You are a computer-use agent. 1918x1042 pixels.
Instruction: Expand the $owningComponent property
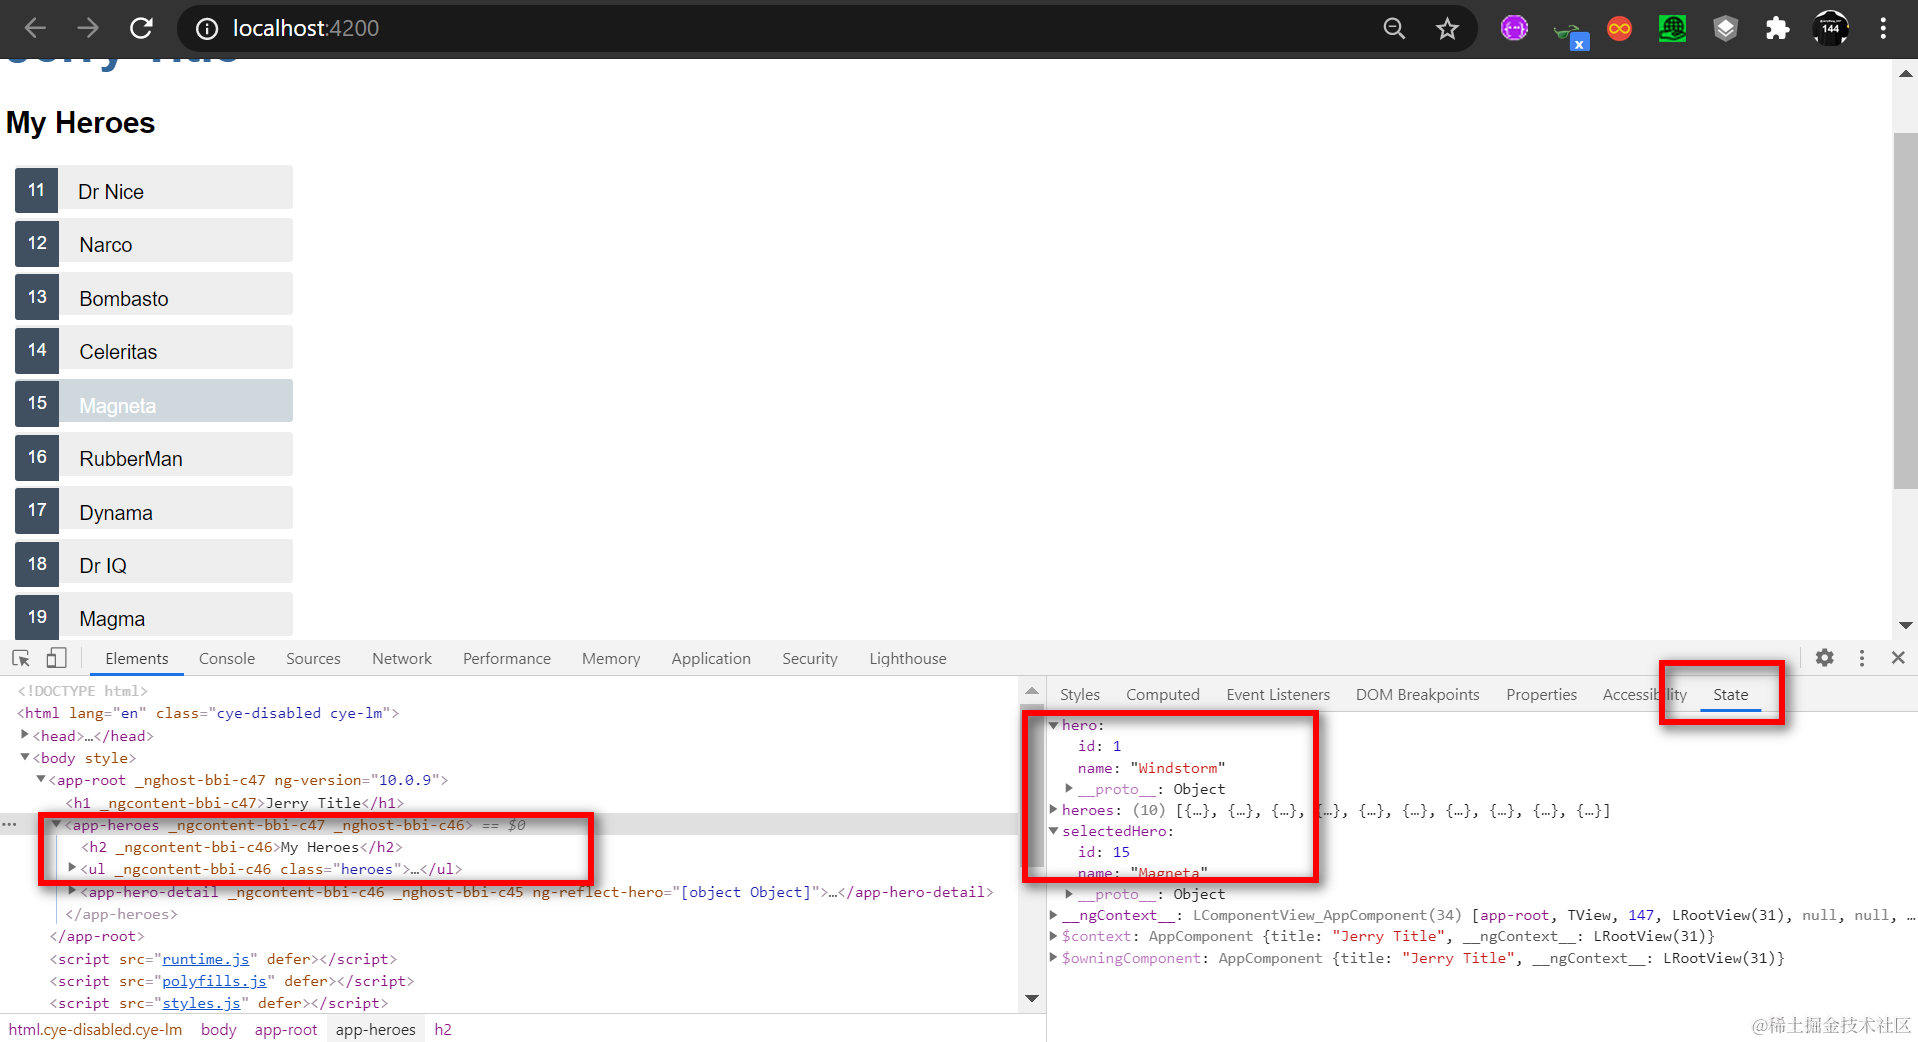(1053, 957)
